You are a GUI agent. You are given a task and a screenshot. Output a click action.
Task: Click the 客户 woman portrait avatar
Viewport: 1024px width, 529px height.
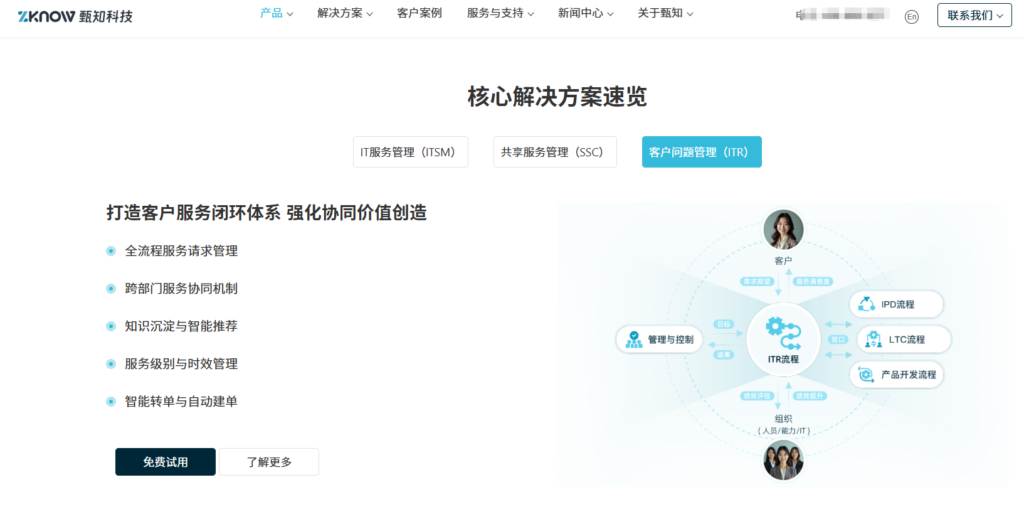coord(783,229)
